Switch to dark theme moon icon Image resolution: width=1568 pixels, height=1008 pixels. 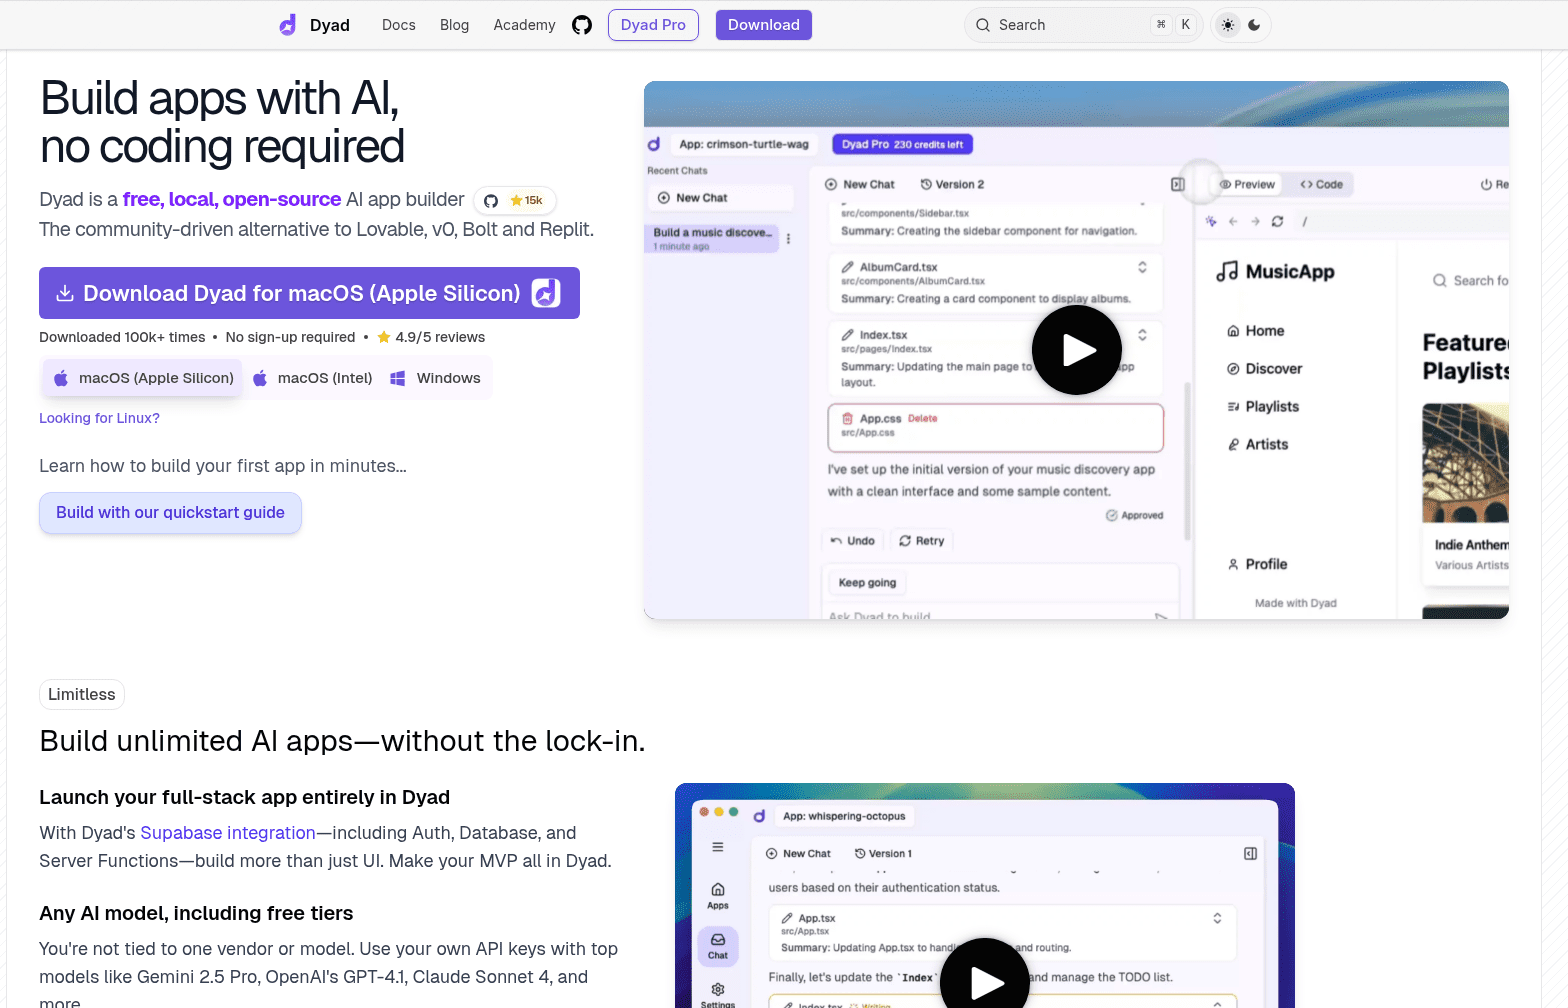1254,25
